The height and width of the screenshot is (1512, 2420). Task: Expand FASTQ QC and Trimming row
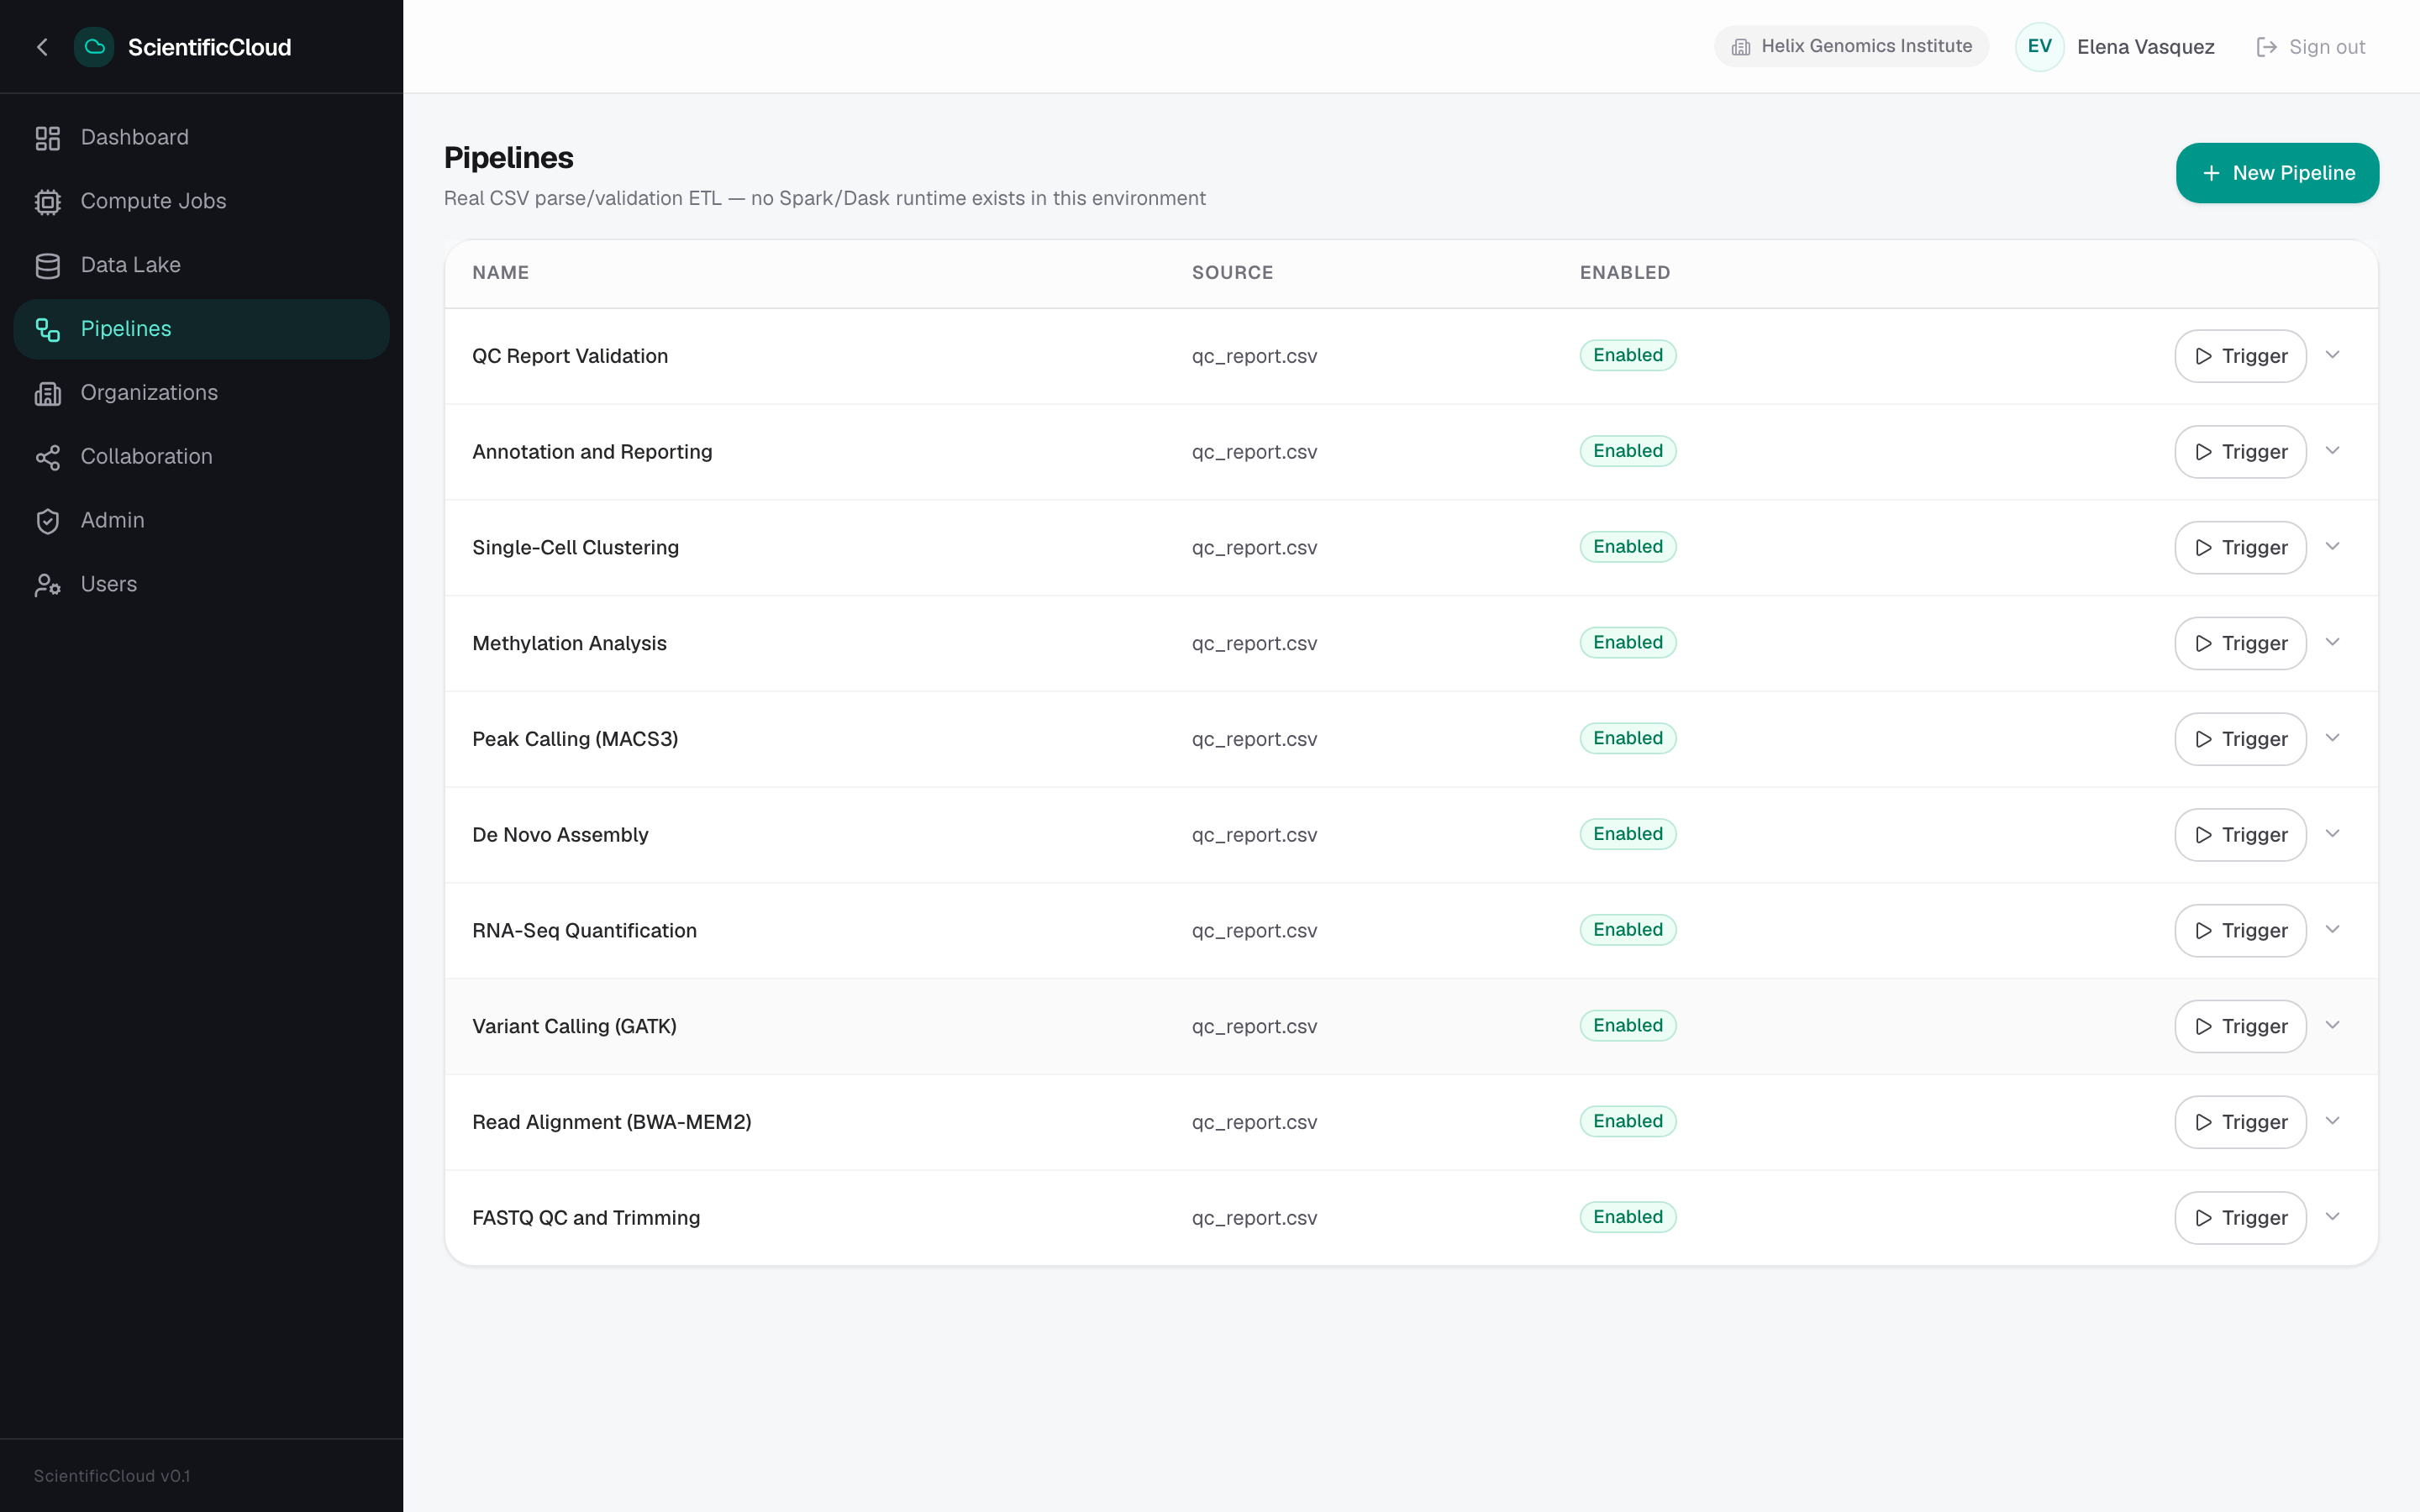click(x=2332, y=1217)
